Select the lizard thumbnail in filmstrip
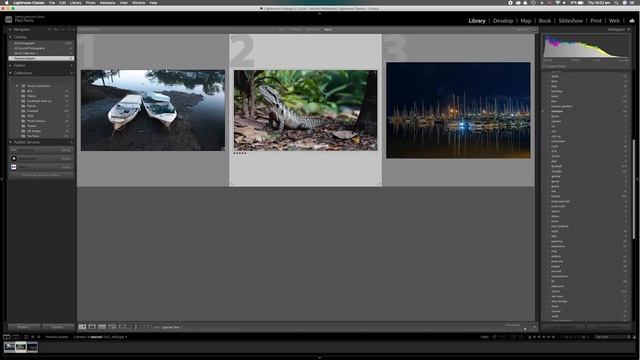Viewport: 640px width, 360px height. (x=21, y=347)
